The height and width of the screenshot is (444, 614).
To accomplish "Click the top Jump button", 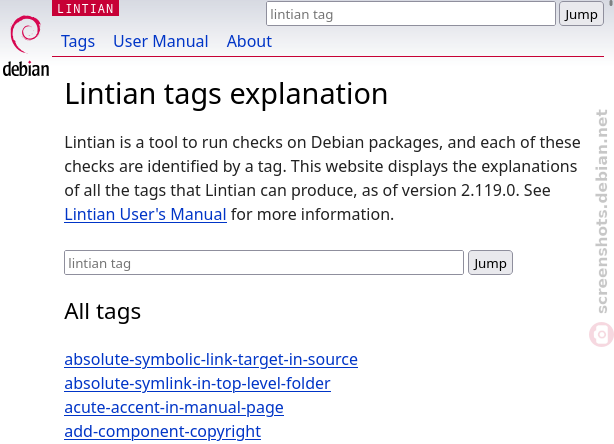I will click(x=581, y=14).
